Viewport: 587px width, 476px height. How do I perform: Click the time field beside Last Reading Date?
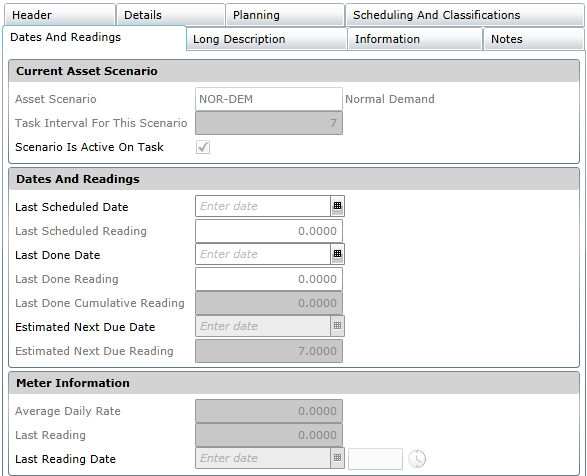(375, 458)
